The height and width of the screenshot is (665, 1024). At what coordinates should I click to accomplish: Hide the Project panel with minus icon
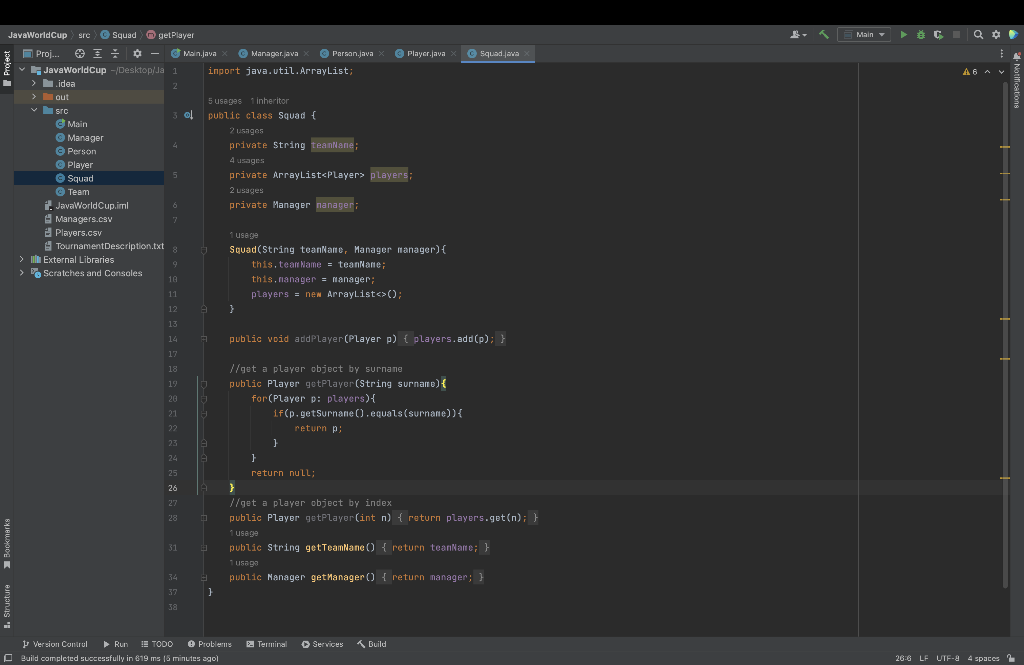[155, 54]
